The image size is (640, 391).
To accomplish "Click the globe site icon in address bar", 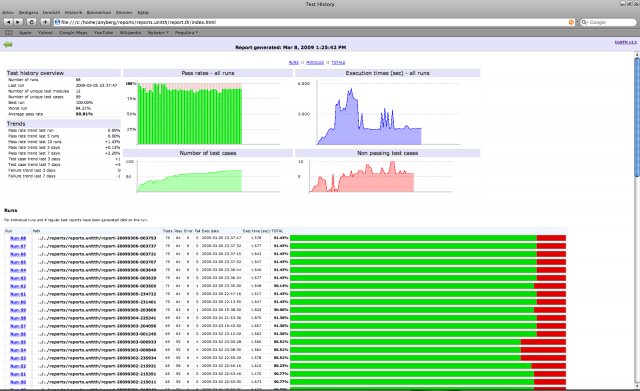I will coord(57,22).
